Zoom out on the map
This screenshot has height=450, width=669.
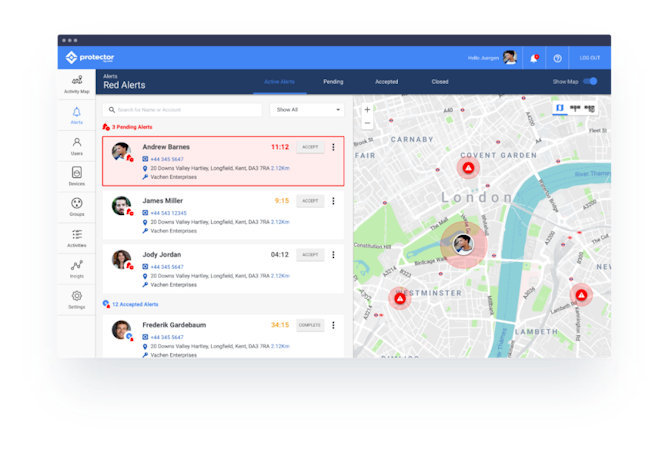[x=367, y=123]
